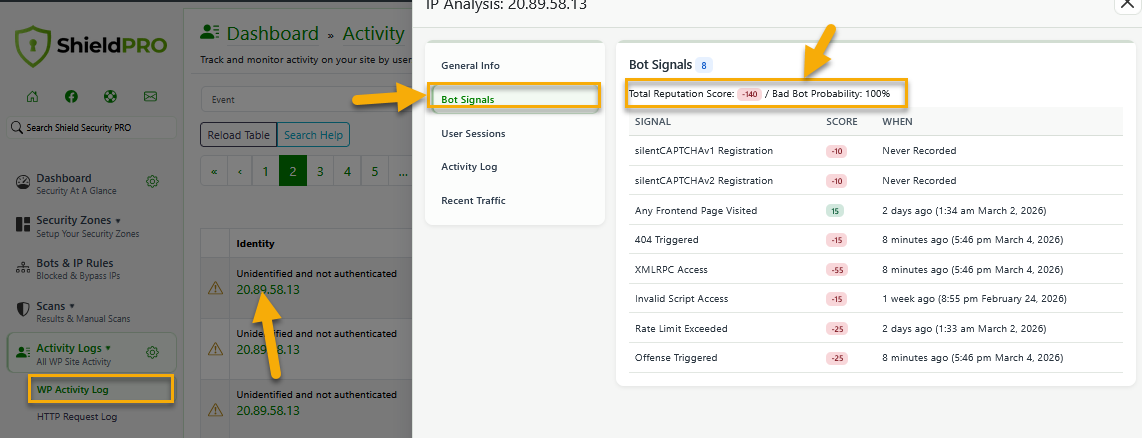The width and height of the screenshot is (1142, 438).
Task: Click the pagination ellipsis button
Action: (400, 171)
